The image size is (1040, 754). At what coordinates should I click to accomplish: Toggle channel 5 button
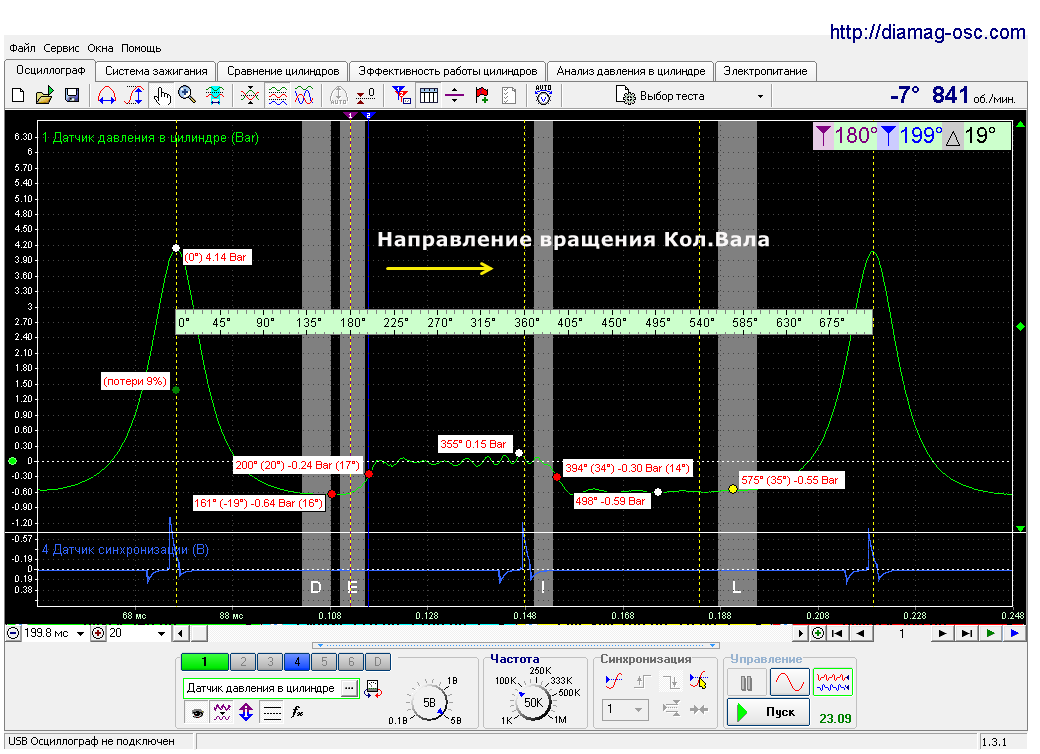point(324,662)
